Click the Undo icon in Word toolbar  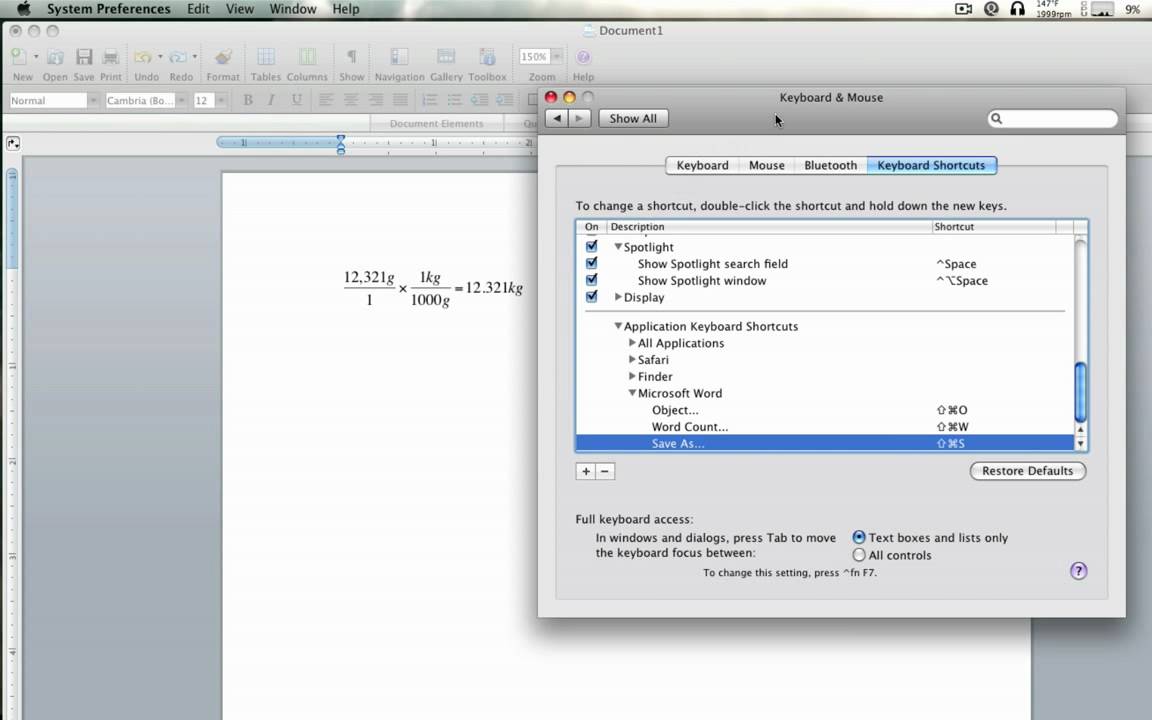(143, 57)
